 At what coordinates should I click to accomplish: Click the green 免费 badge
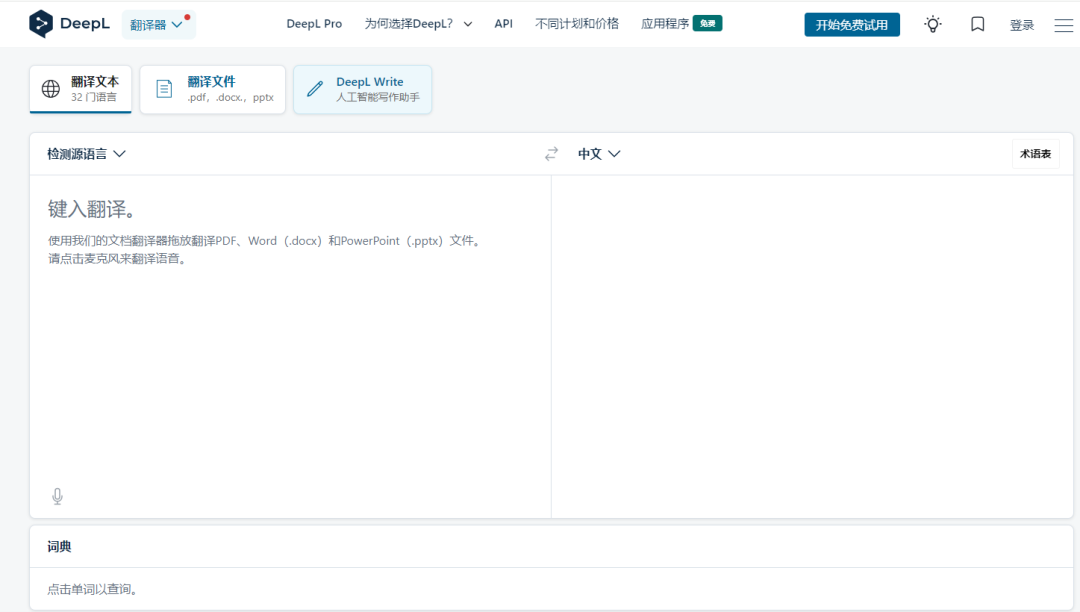(x=707, y=23)
